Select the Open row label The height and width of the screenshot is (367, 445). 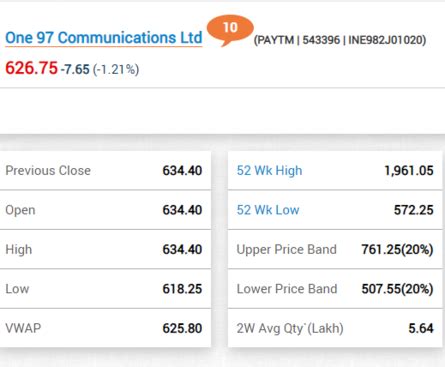tap(20, 211)
